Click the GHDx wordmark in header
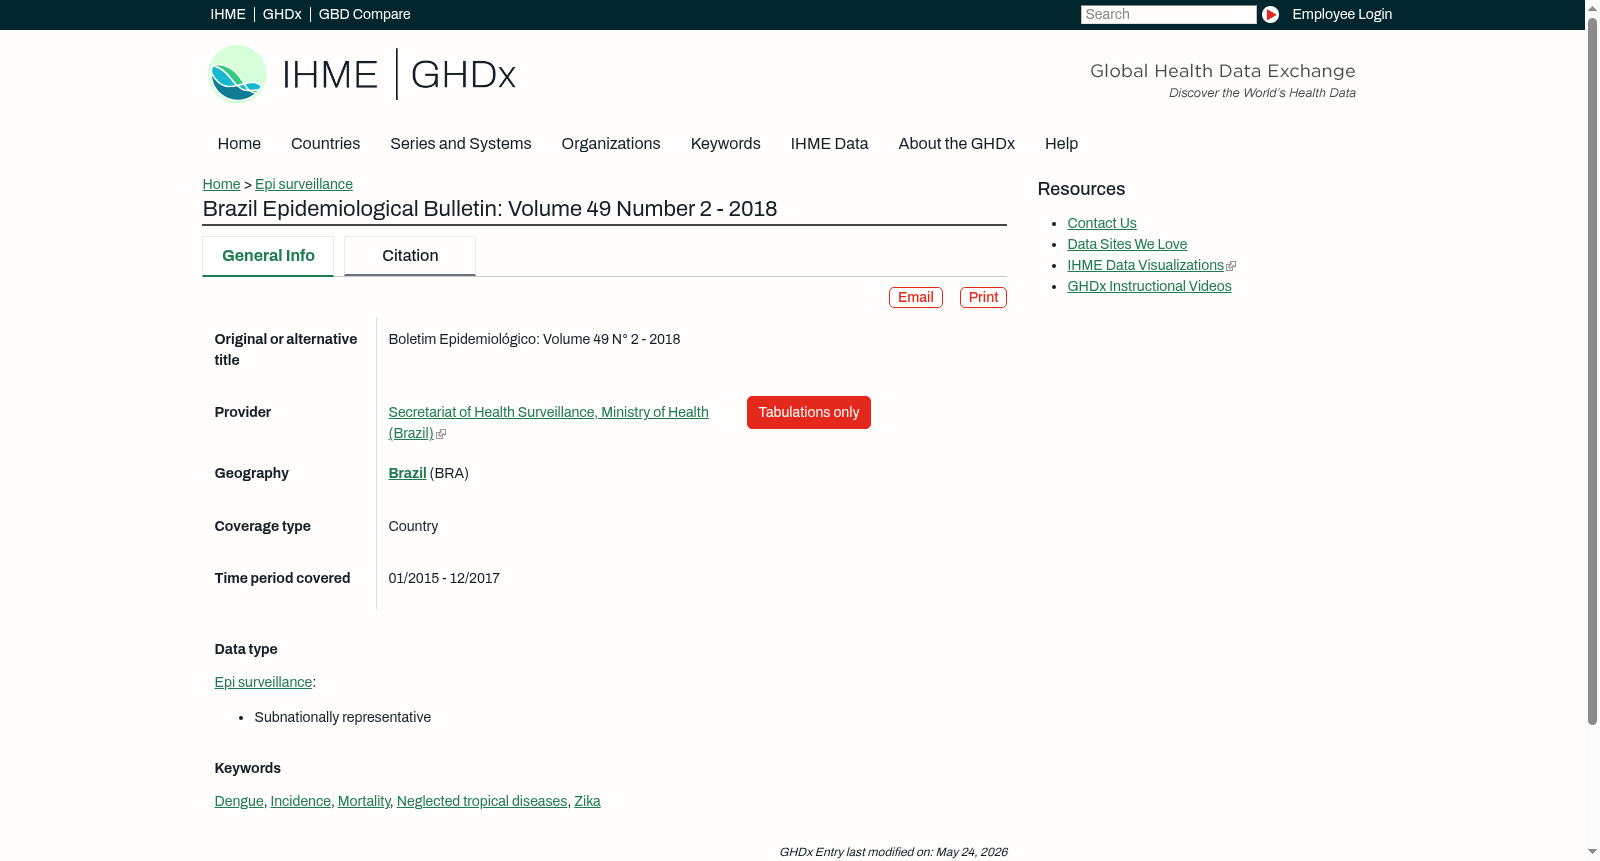Viewport: 1600px width, 861px height. (x=463, y=75)
